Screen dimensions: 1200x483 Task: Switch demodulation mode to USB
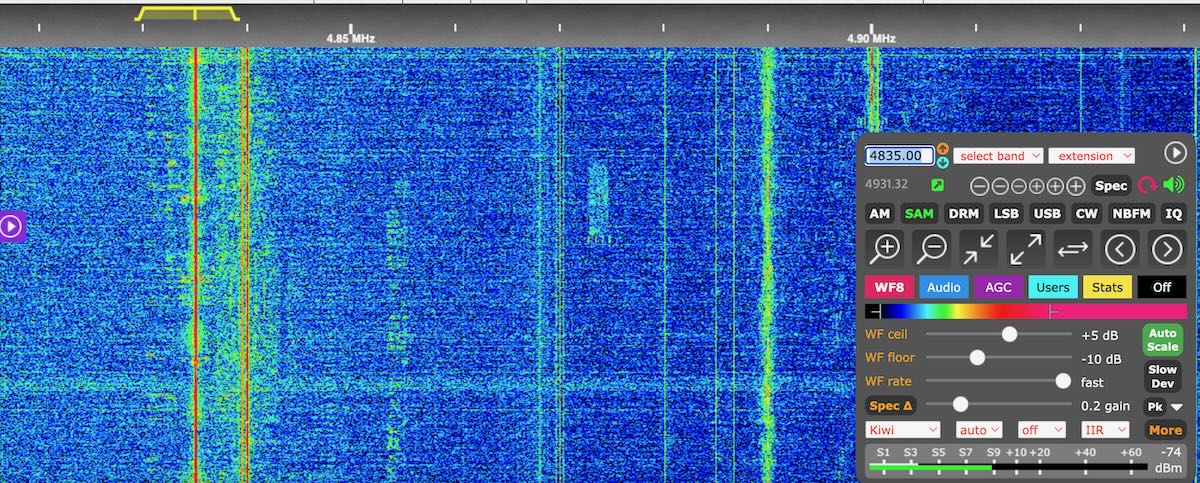[x=1047, y=214]
